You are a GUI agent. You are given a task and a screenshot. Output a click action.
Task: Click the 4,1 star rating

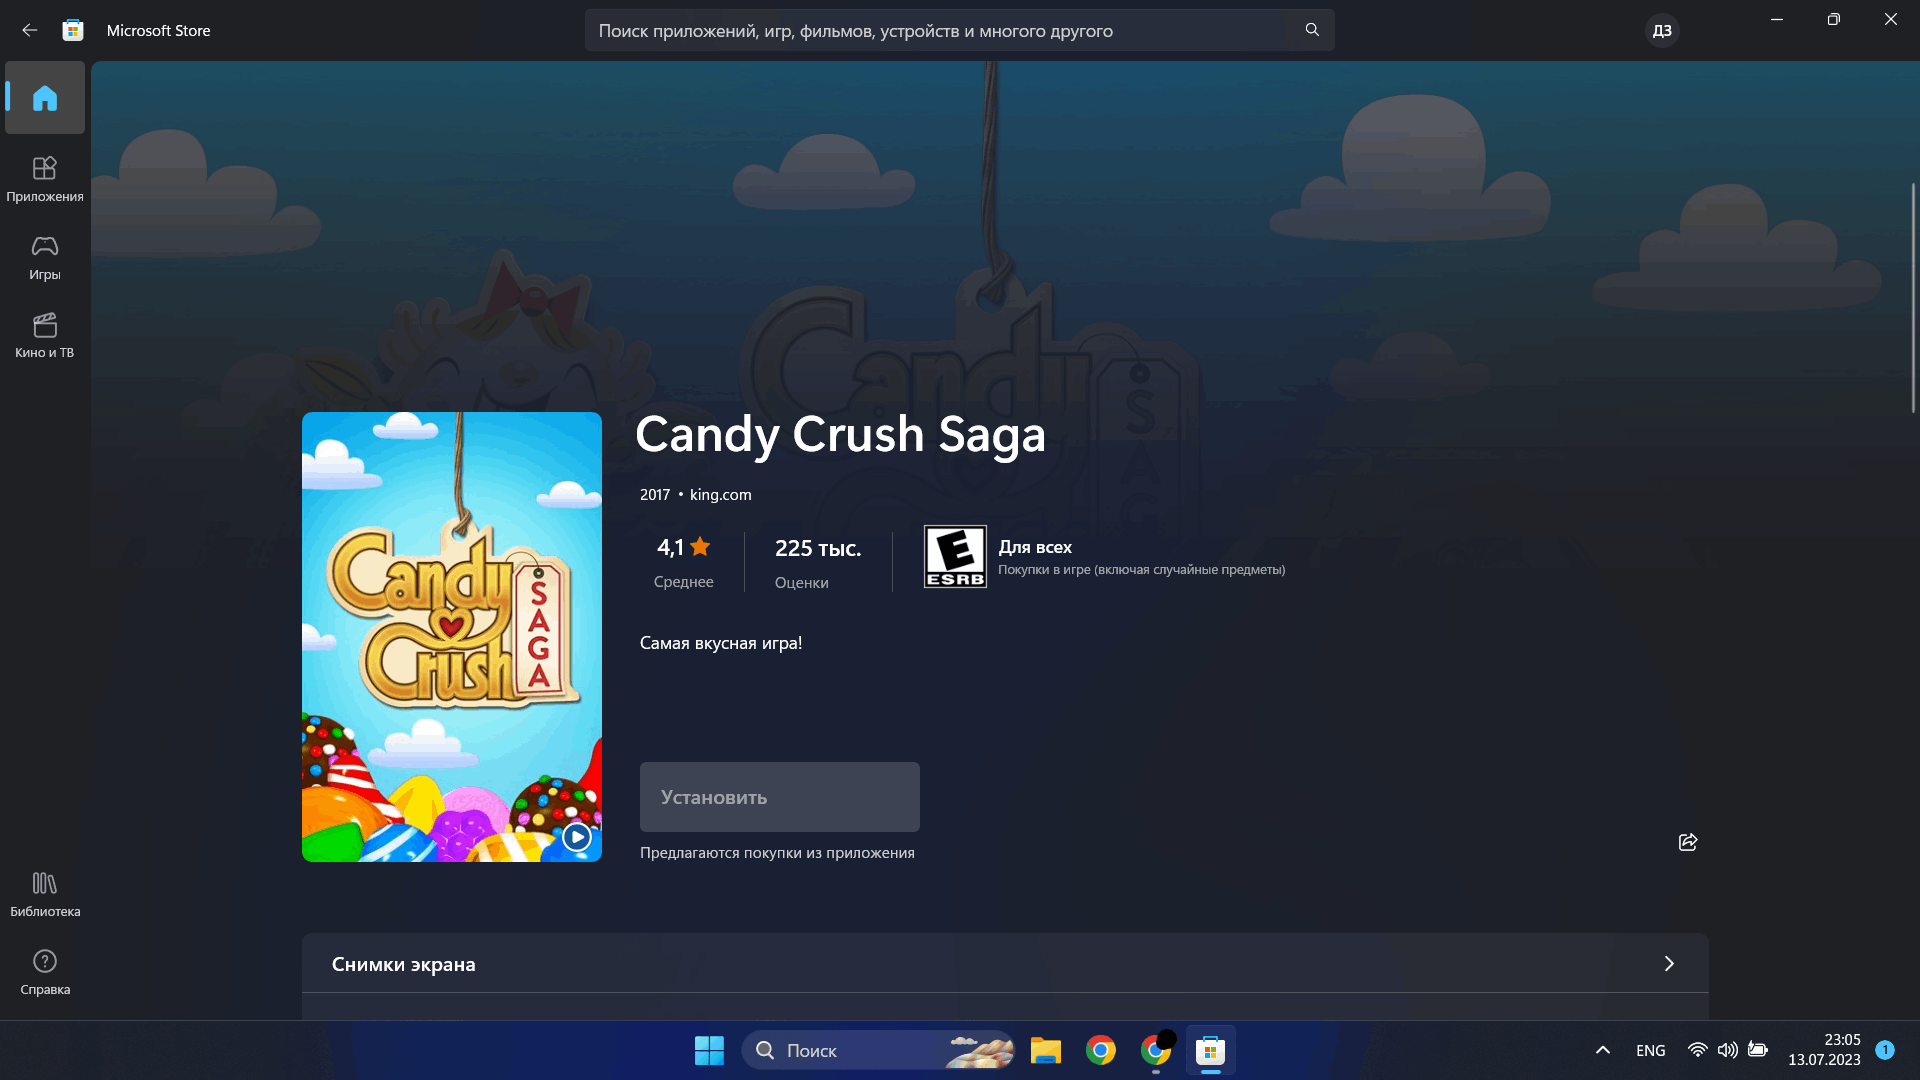point(683,547)
